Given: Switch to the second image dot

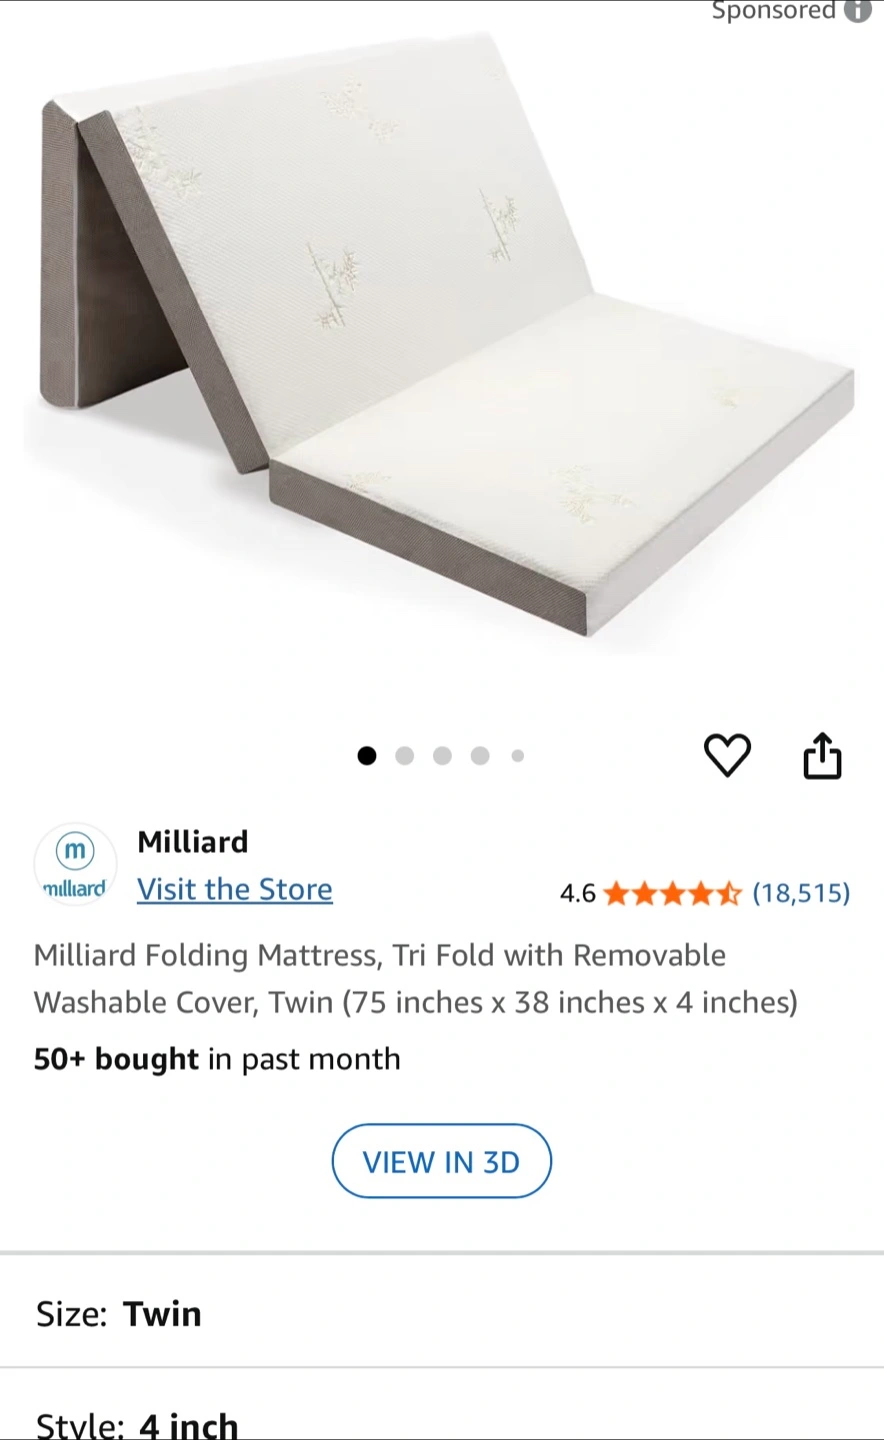Looking at the screenshot, I should point(404,756).
